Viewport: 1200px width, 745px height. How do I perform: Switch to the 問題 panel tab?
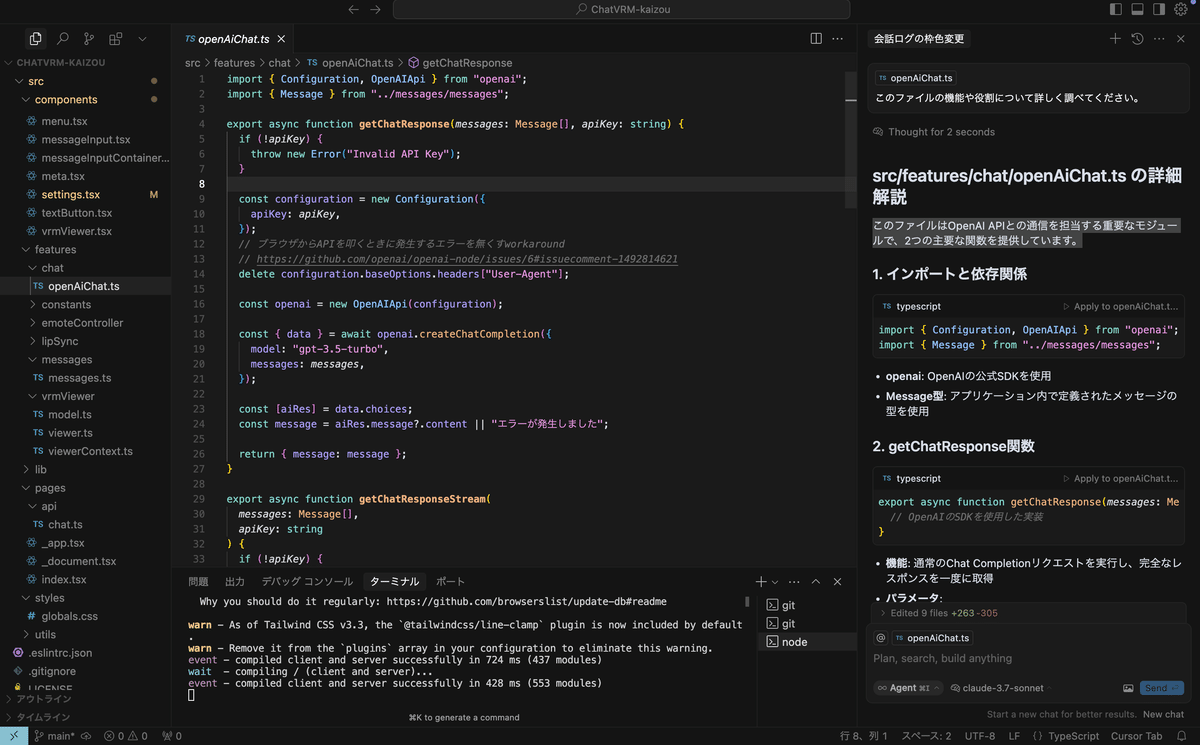197,580
